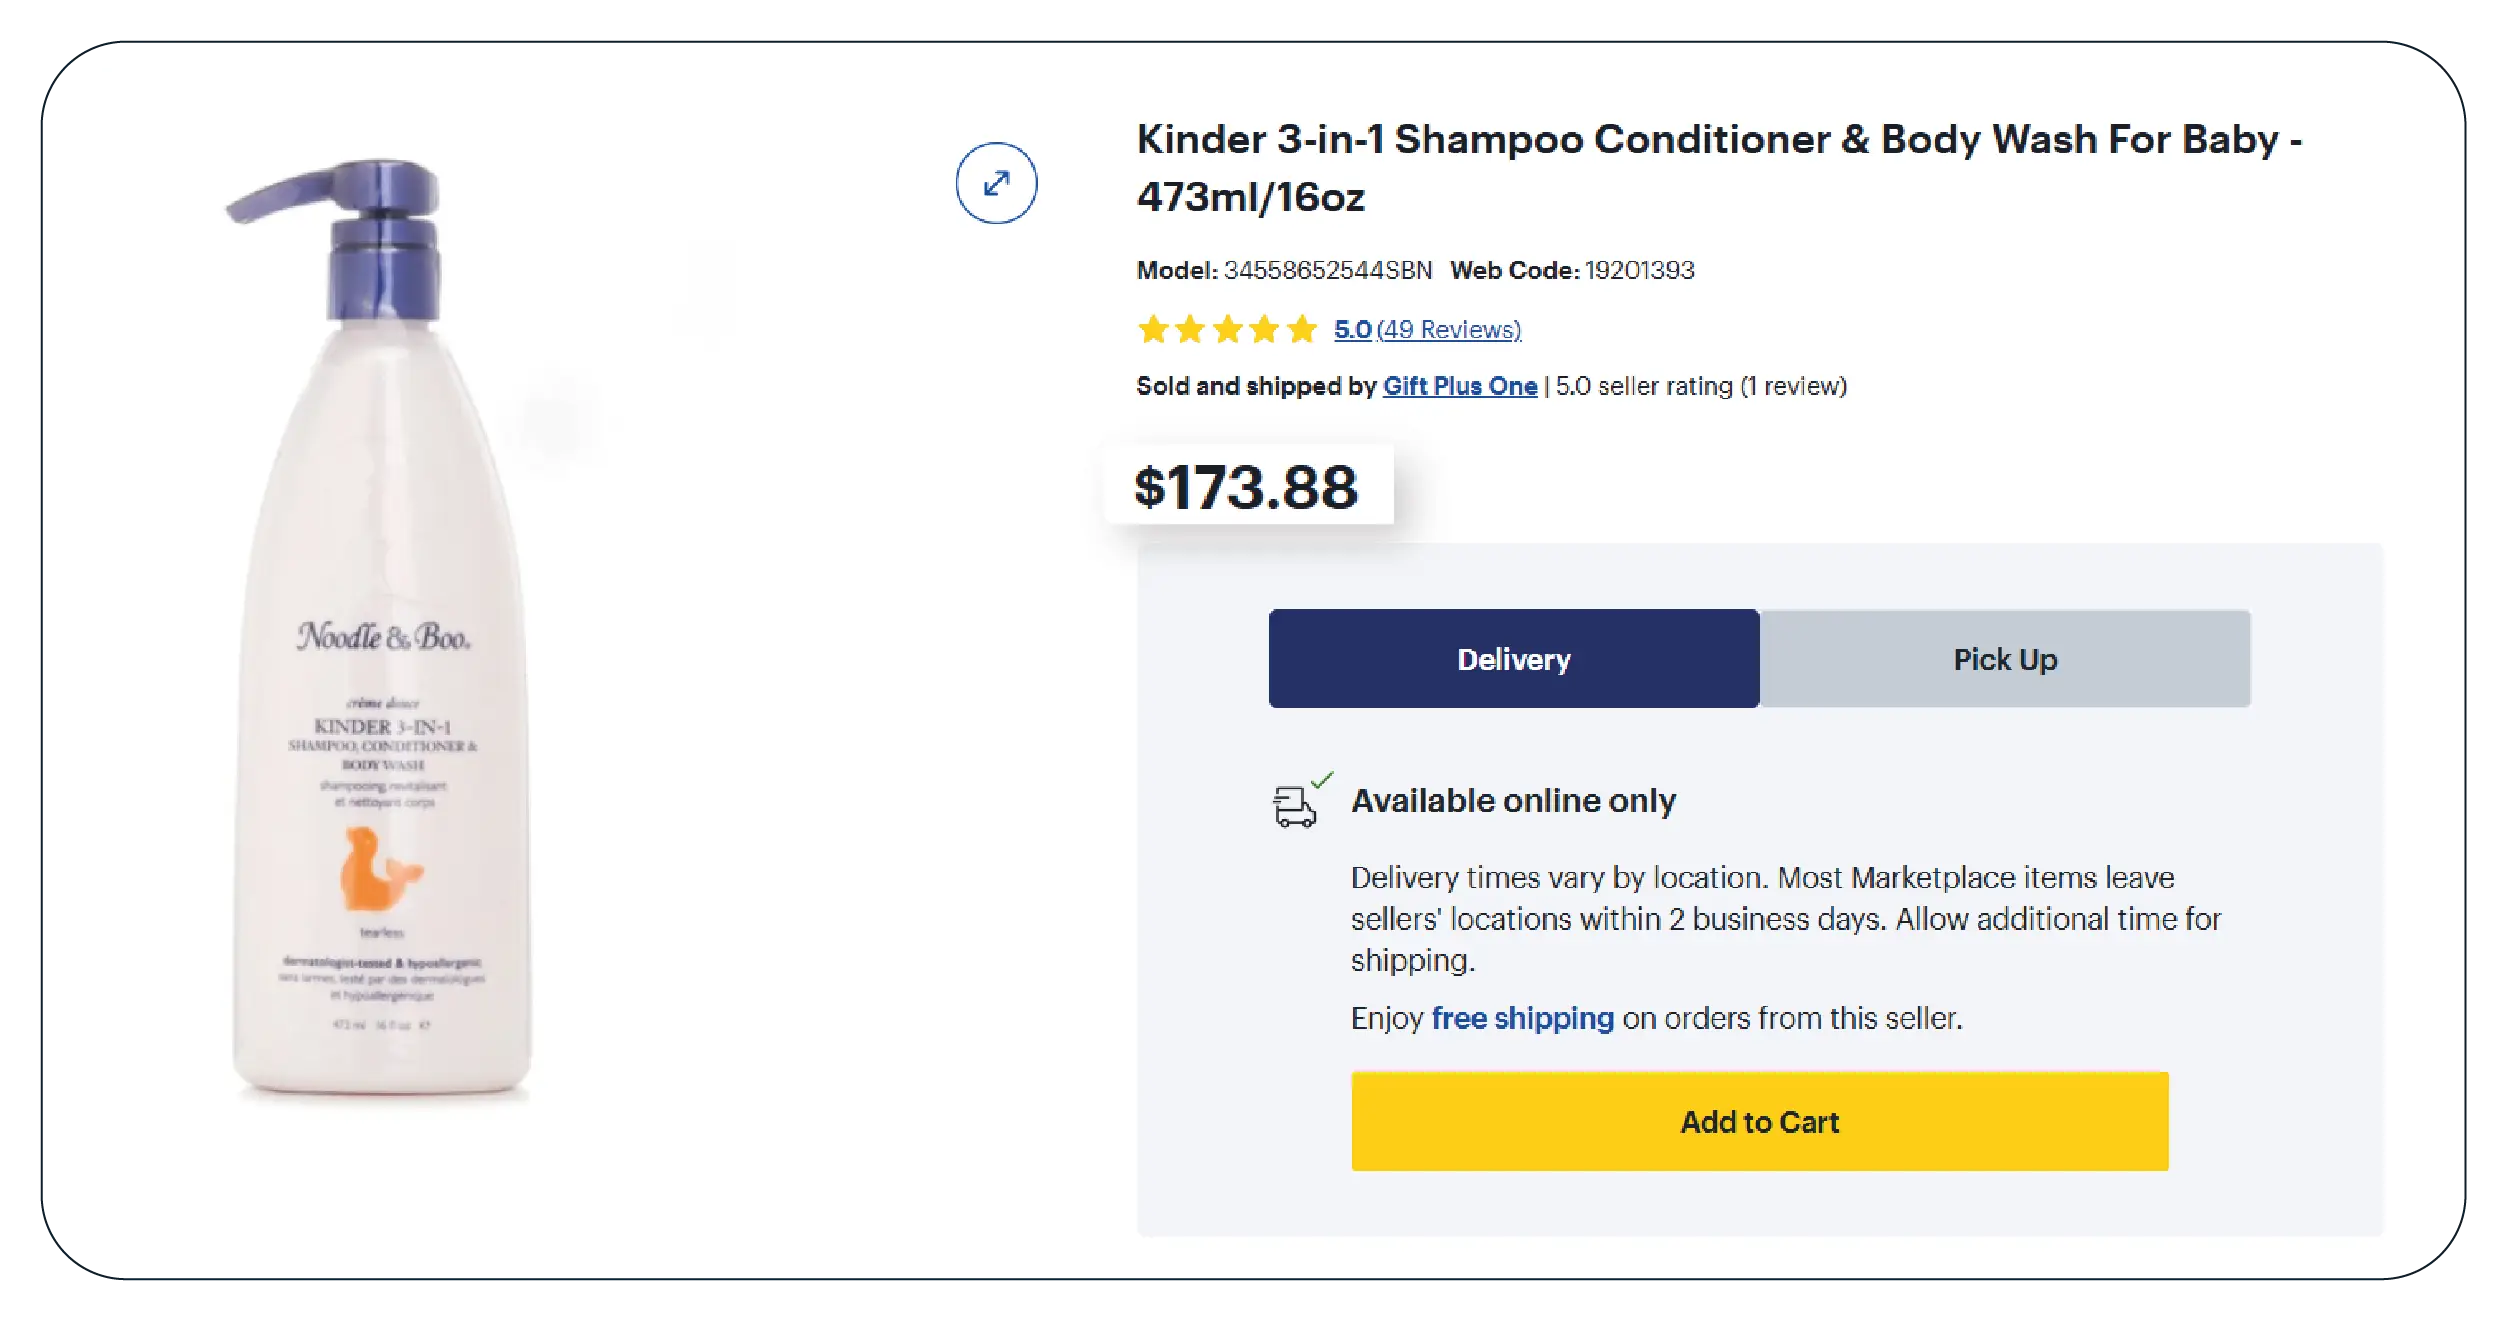Click the Web Code number 19201393
Screen dimensions: 2509x1321
pyautogui.click(x=1639, y=270)
